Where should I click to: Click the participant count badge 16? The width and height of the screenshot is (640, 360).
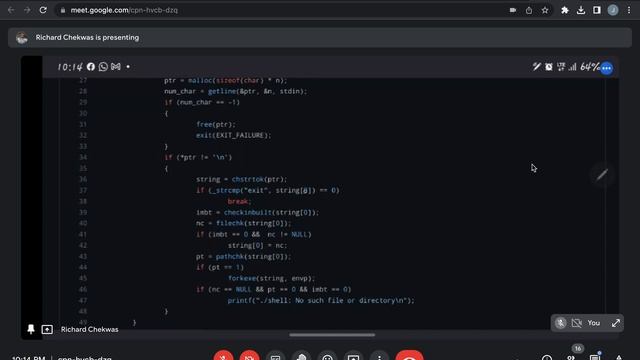point(577,348)
